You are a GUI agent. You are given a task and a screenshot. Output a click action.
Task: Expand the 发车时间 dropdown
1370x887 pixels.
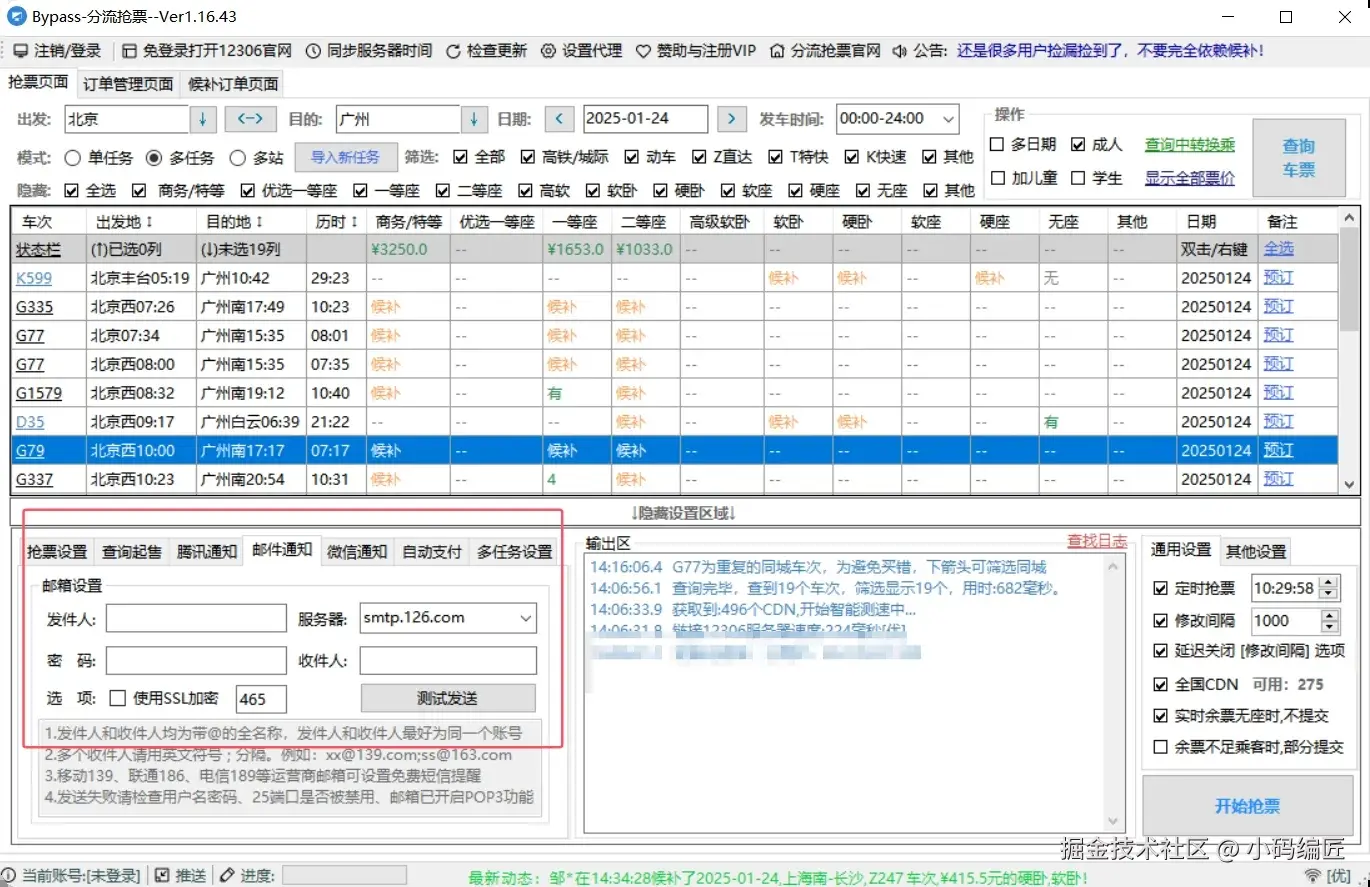tap(947, 119)
